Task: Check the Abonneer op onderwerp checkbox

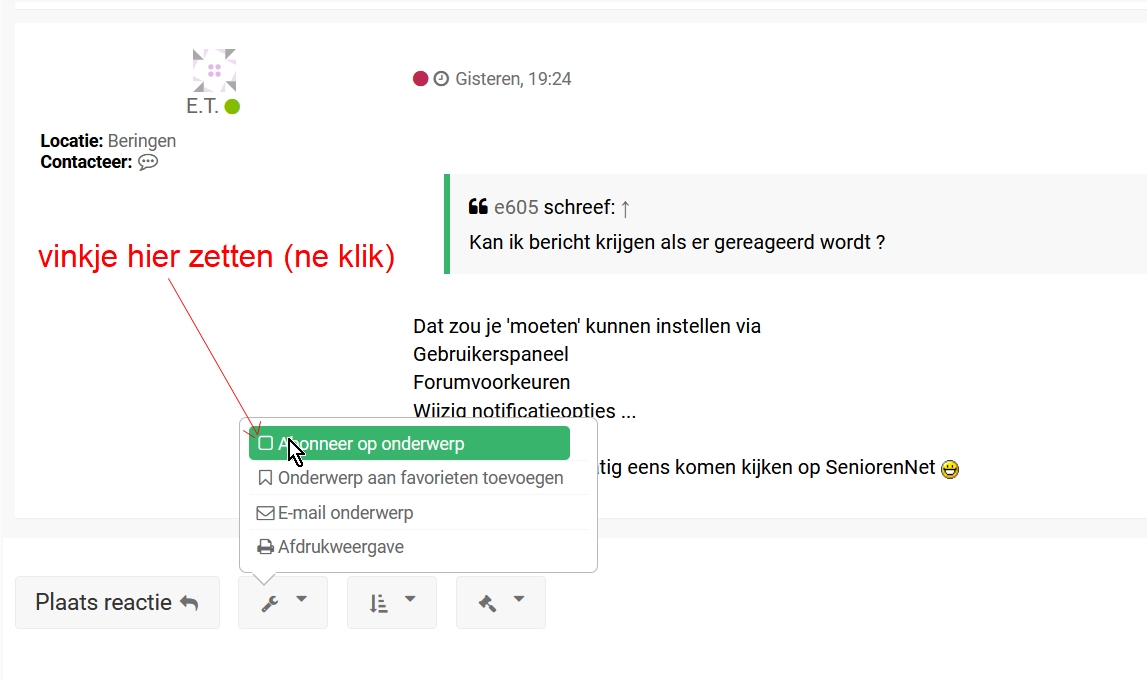Action: click(265, 441)
